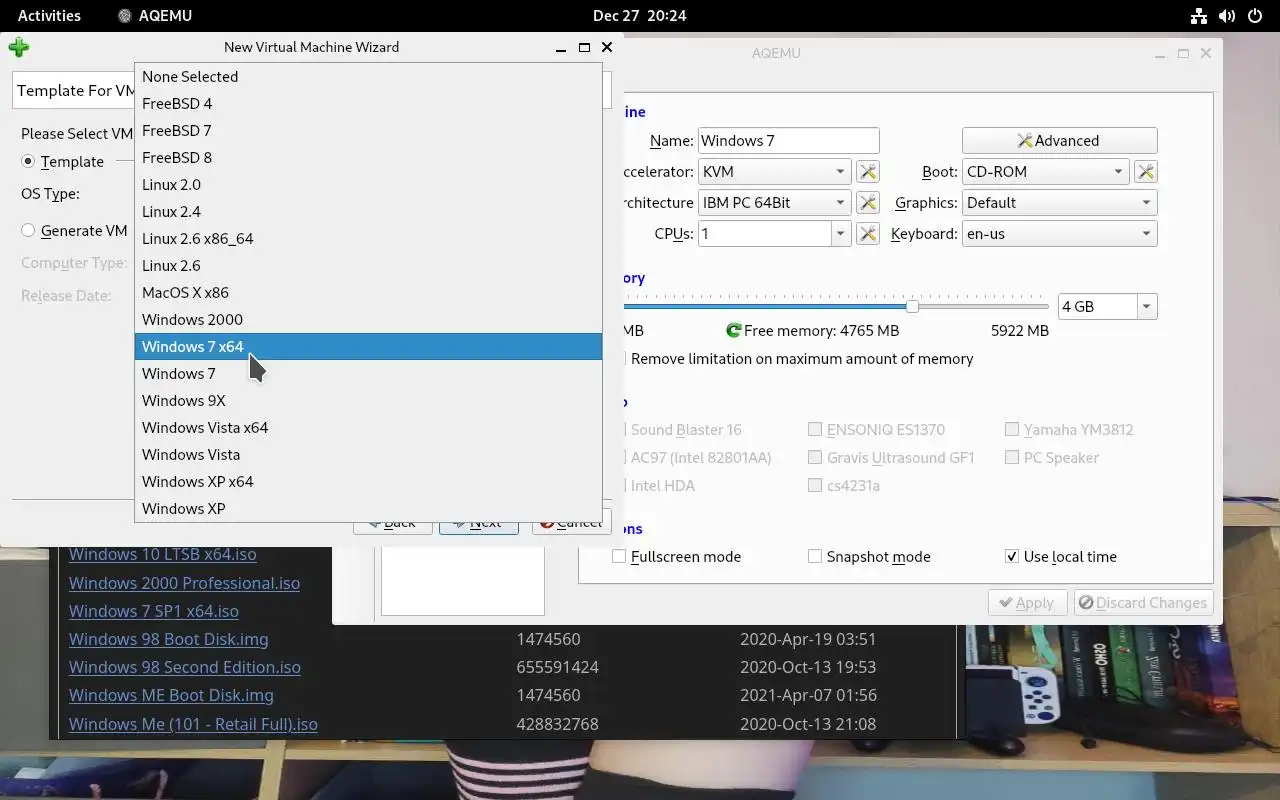Screen dimensions: 1280x800
Task: Choose Windows Vista x64 template entry
Action: tap(368, 427)
